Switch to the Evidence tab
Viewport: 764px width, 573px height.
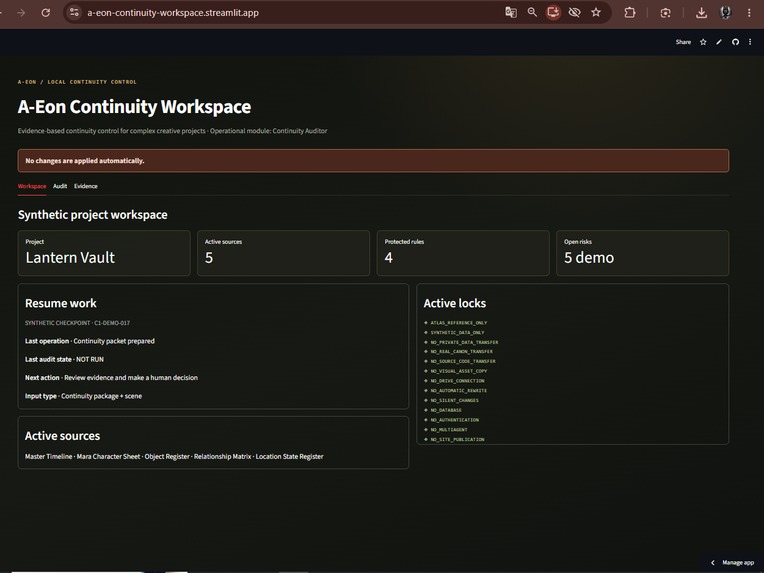click(86, 186)
